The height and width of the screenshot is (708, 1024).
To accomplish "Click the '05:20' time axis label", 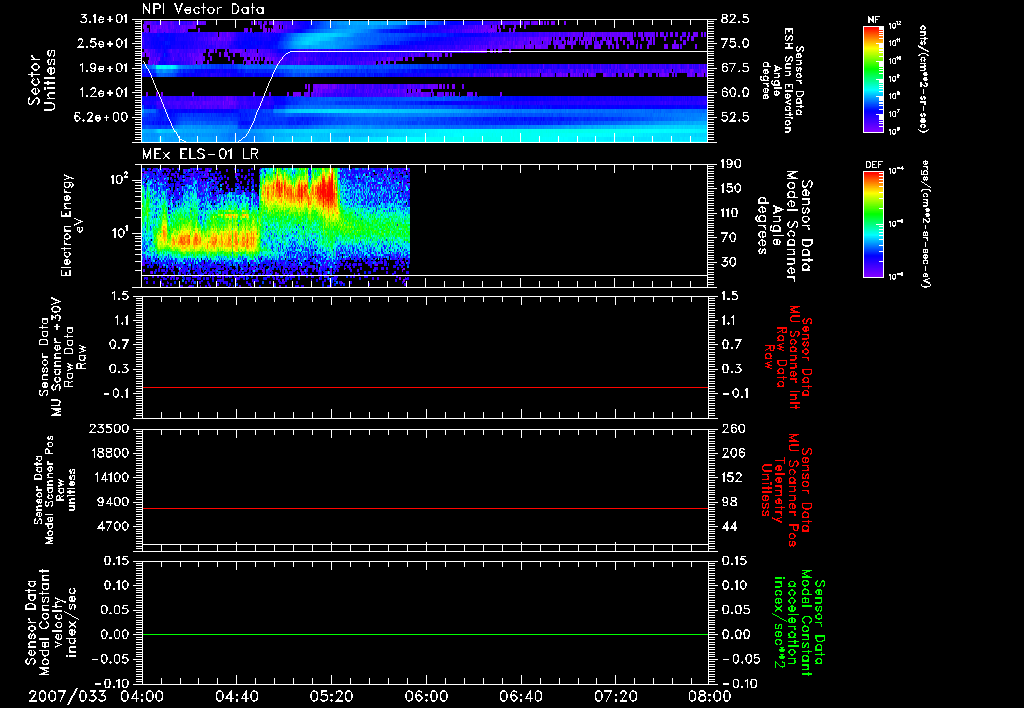I will [331, 696].
